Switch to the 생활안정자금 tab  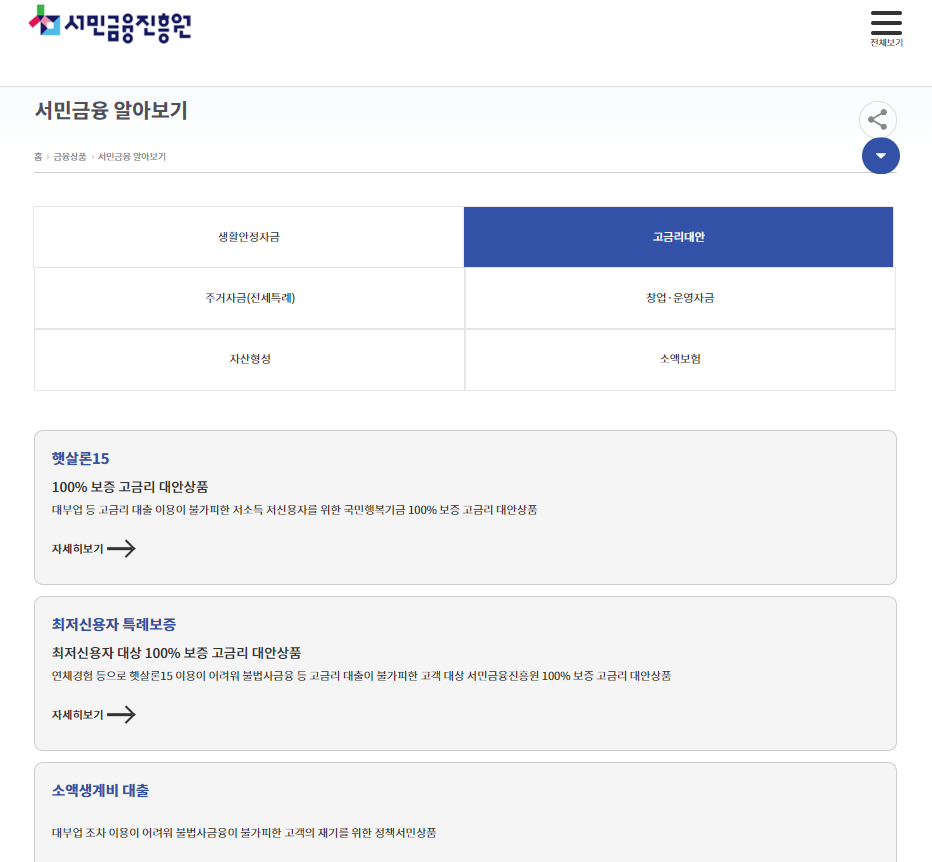pos(249,236)
